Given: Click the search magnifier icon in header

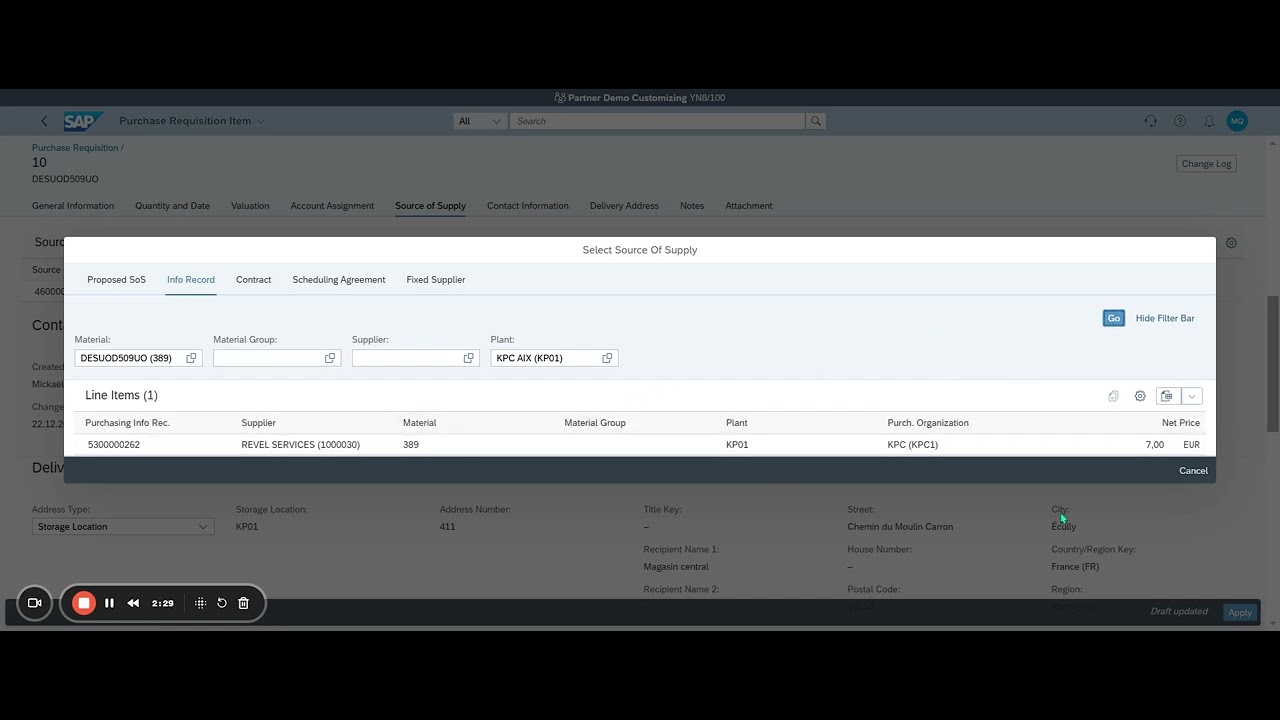Looking at the screenshot, I should click(x=816, y=121).
